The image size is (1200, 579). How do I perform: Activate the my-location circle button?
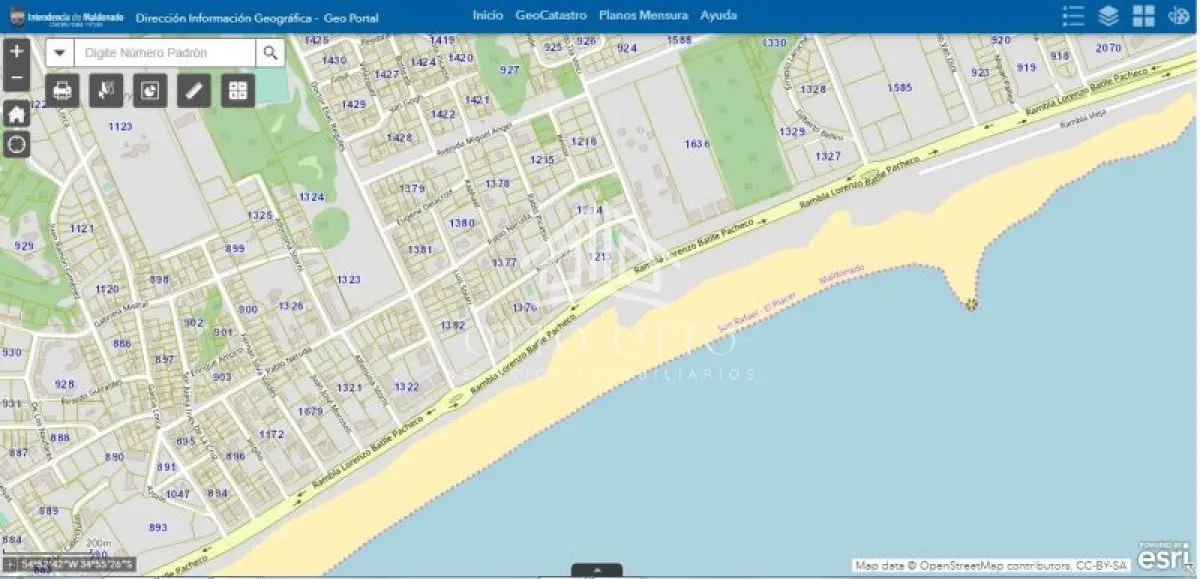click(16, 144)
